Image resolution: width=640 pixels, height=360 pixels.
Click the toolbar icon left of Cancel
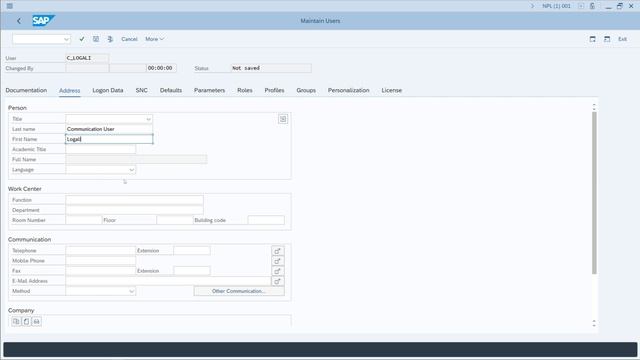tap(110, 39)
